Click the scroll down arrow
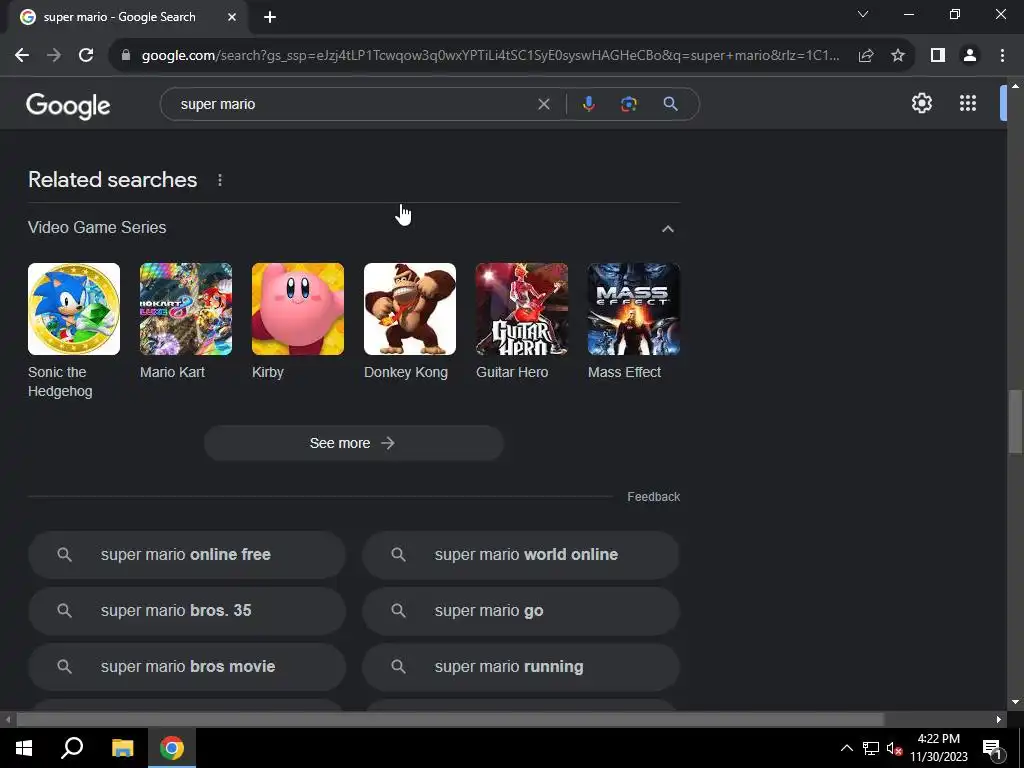Viewport: 1024px width, 768px height. pyautogui.click(x=1016, y=702)
